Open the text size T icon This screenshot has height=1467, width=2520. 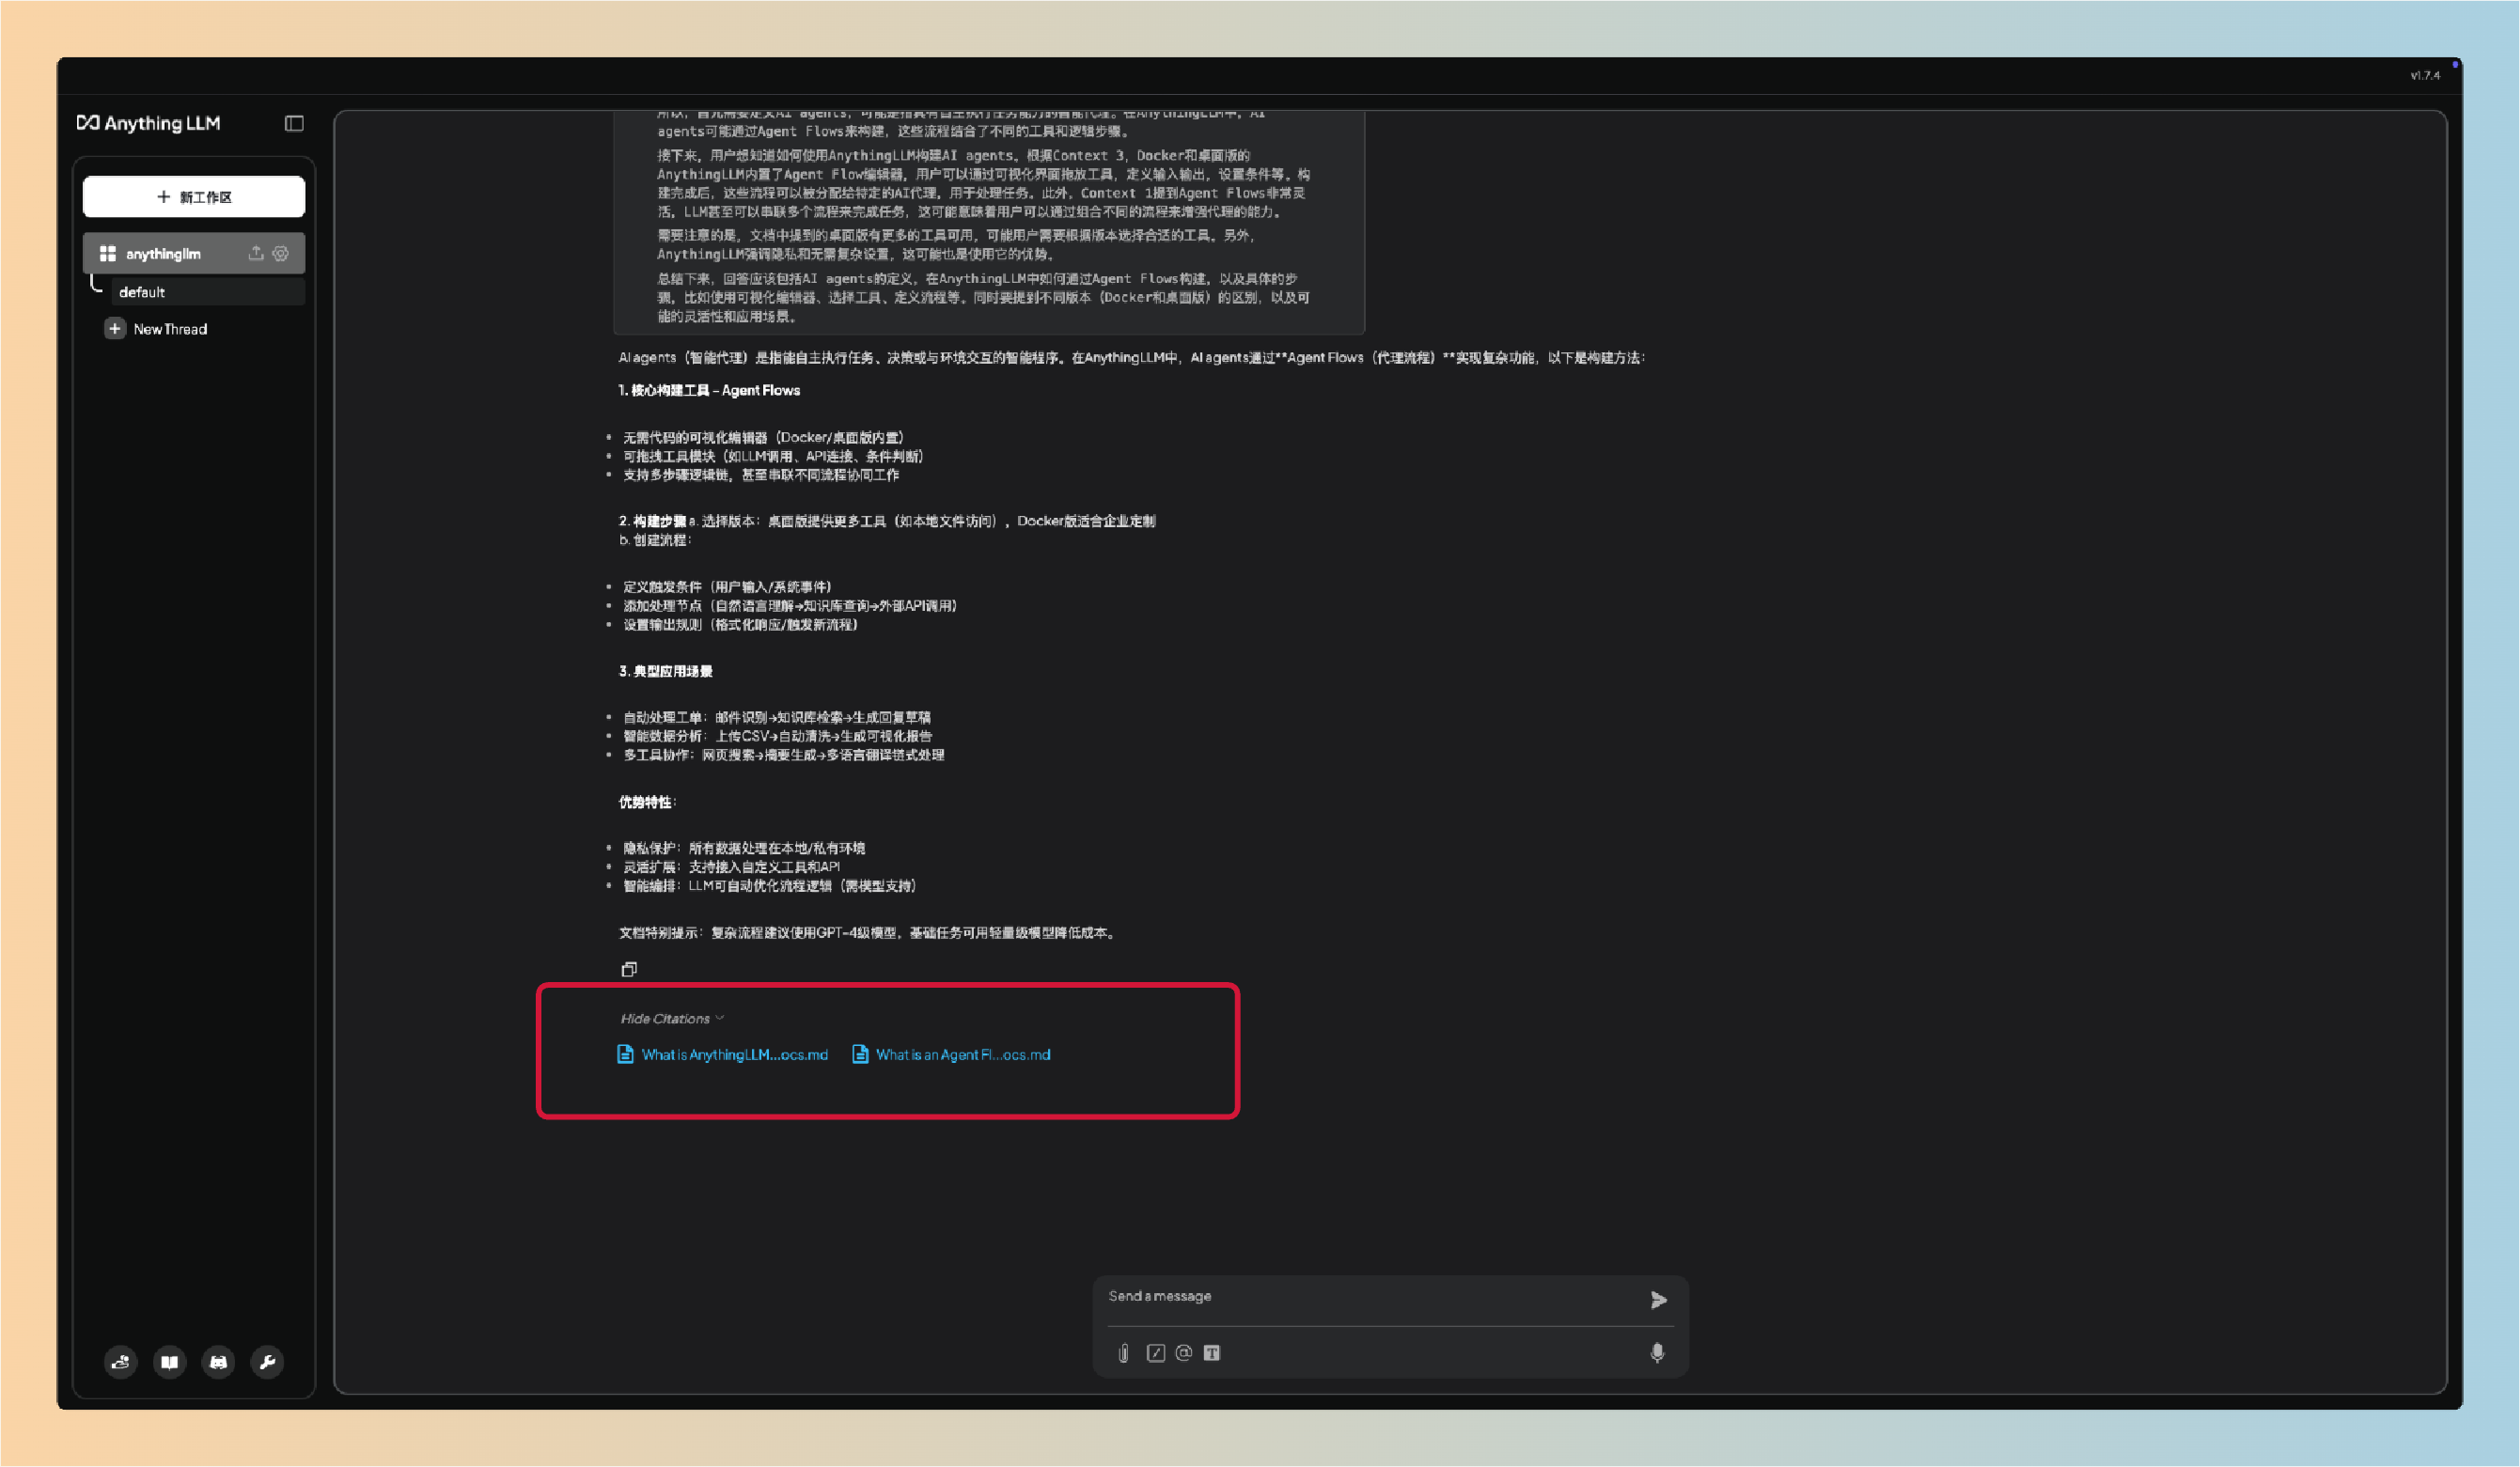tap(1212, 1353)
